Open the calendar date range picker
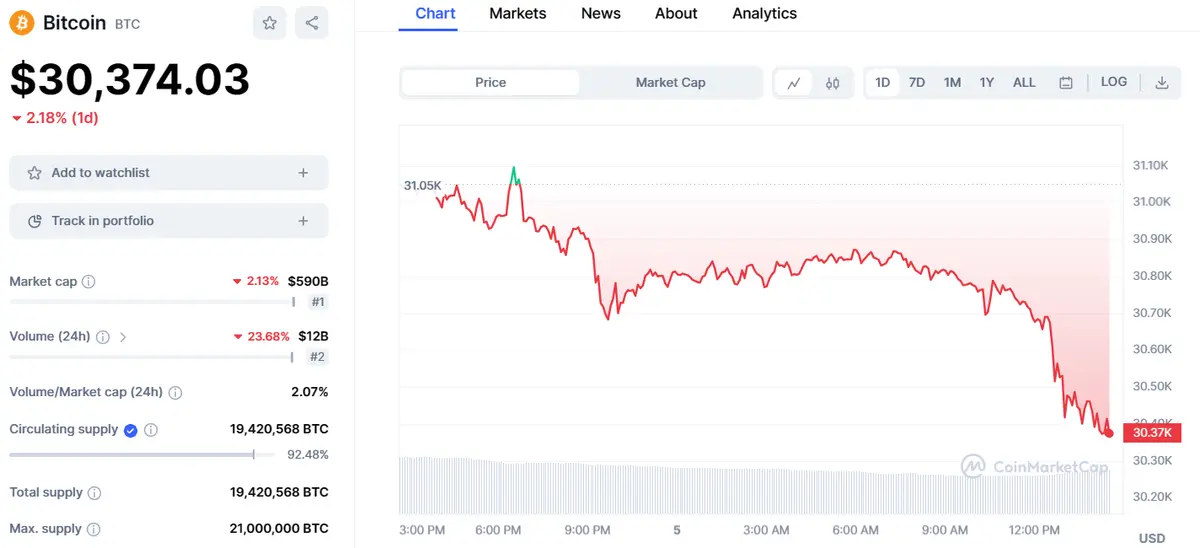 click(1066, 83)
